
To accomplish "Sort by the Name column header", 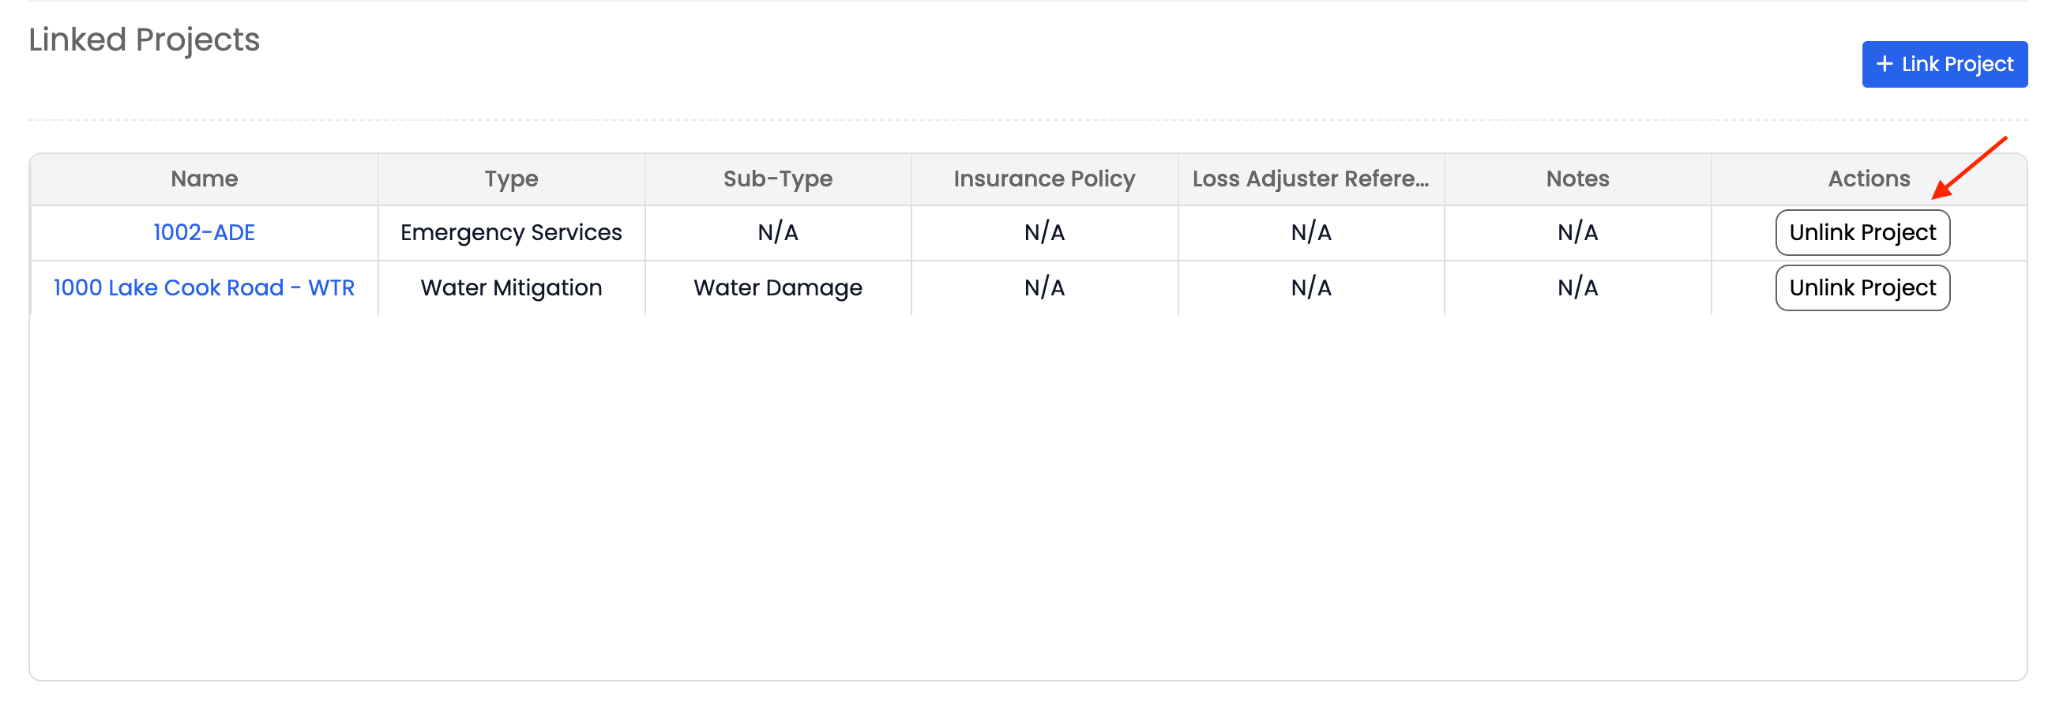I will [x=204, y=179].
